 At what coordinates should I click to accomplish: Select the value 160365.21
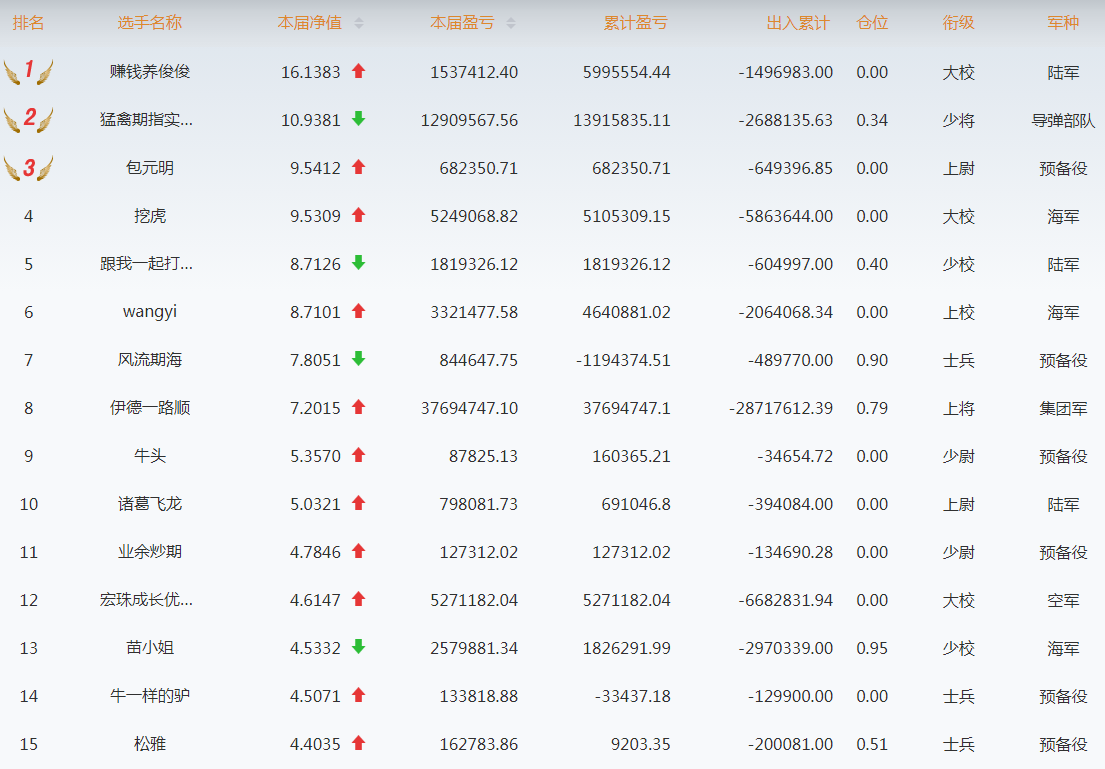631,456
